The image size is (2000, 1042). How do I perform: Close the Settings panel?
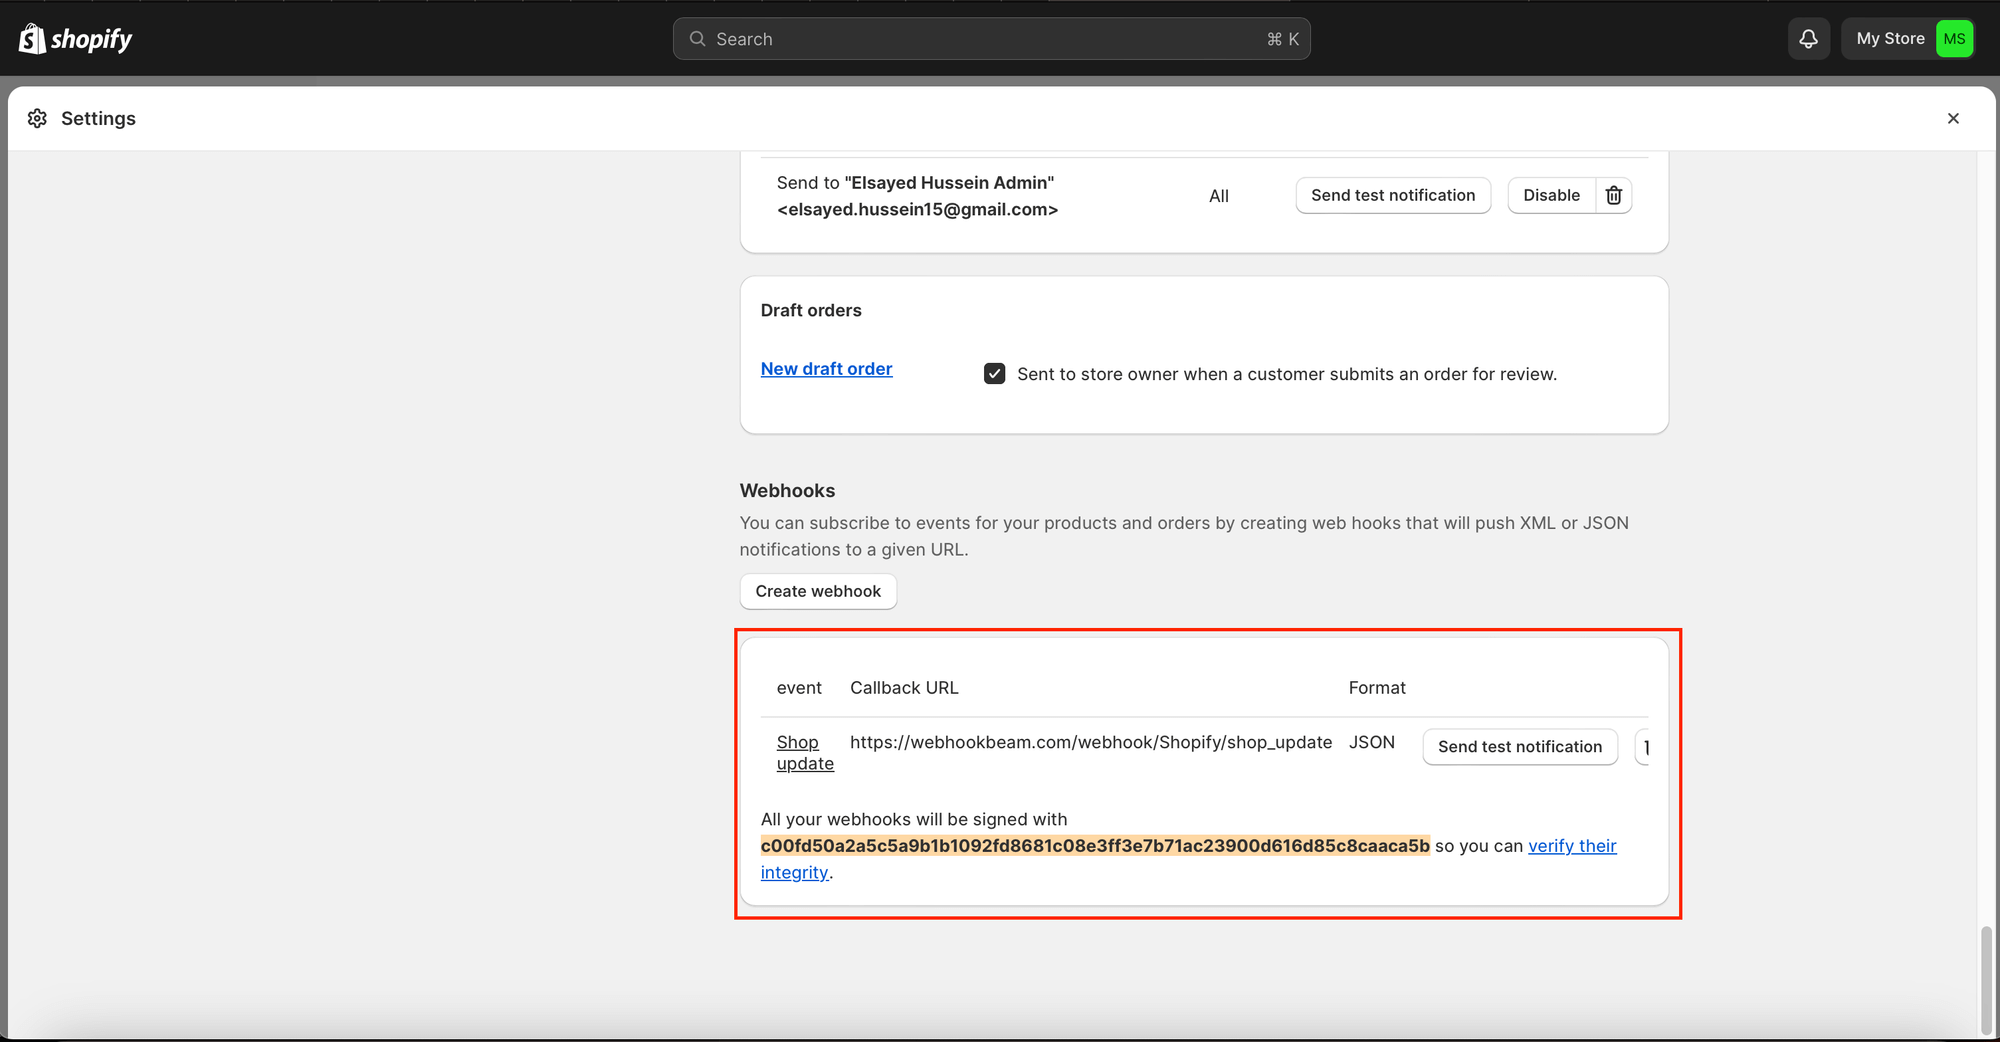coord(1953,118)
